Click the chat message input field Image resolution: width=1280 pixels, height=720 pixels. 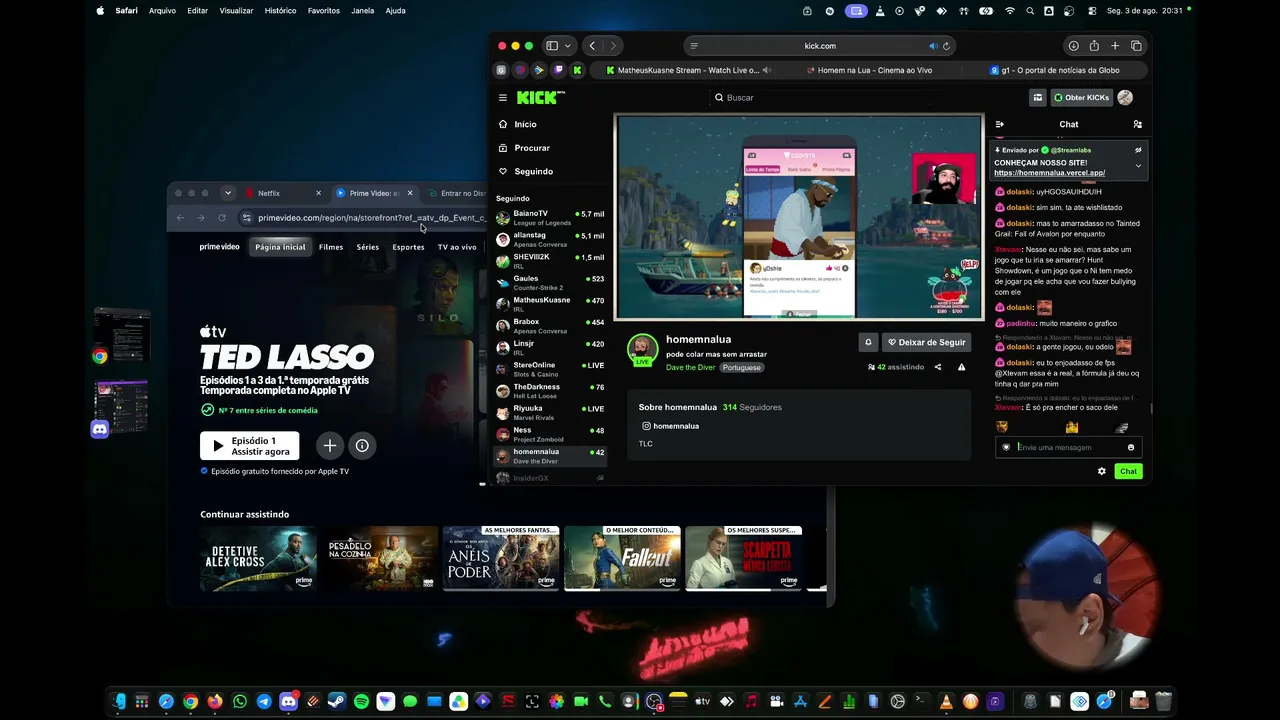1068,447
